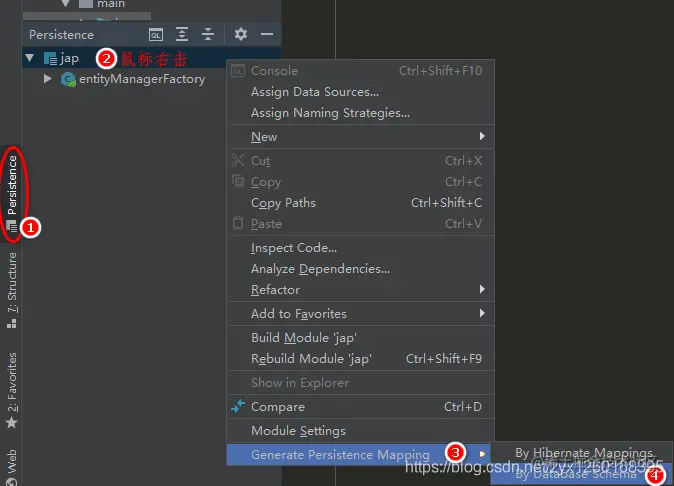Choose Cut in context menu
674x486 pixels.
click(x=361, y=160)
